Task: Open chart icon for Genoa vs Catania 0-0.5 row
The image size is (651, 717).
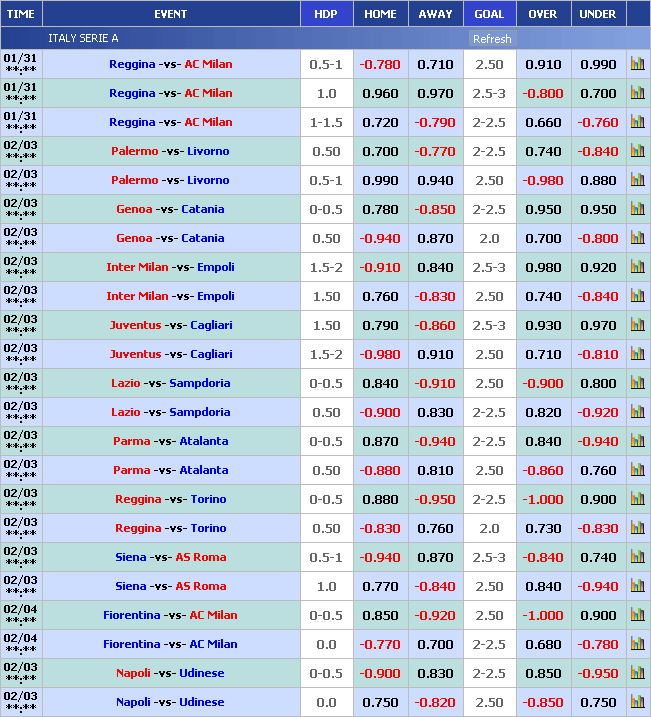Action: click(637, 209)
